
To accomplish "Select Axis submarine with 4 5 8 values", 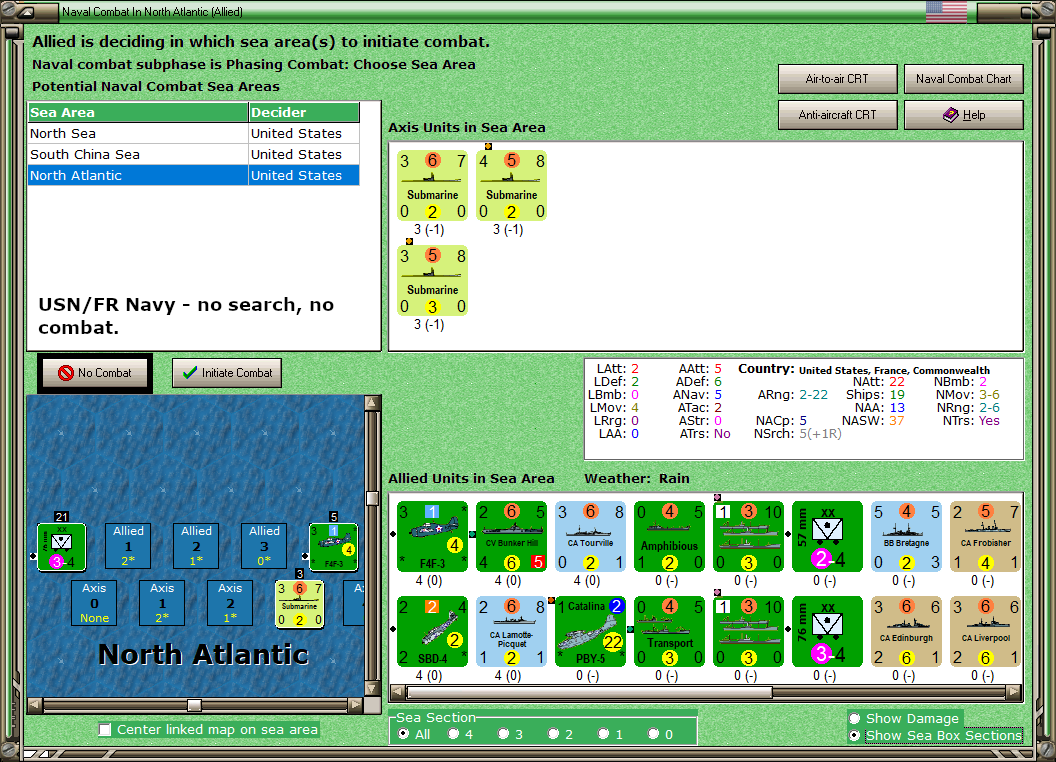I will tap(511, 185).
